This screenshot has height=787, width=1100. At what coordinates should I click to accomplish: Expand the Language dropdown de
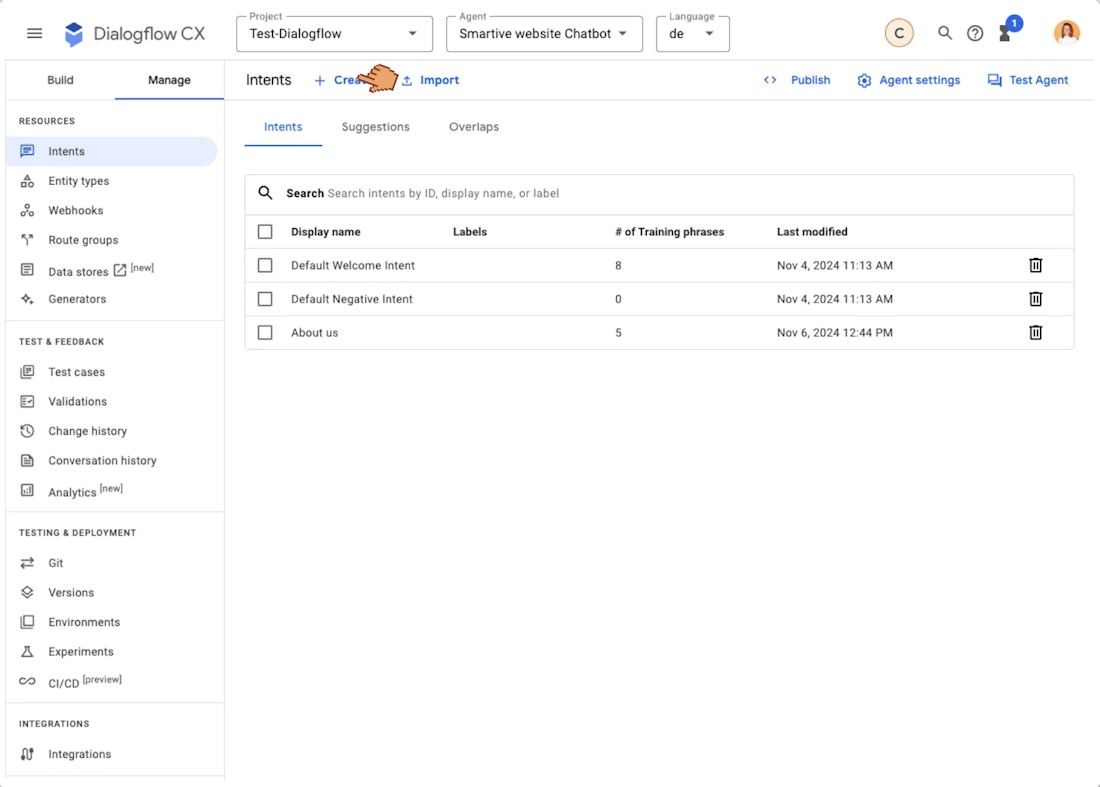coord(692,34)
